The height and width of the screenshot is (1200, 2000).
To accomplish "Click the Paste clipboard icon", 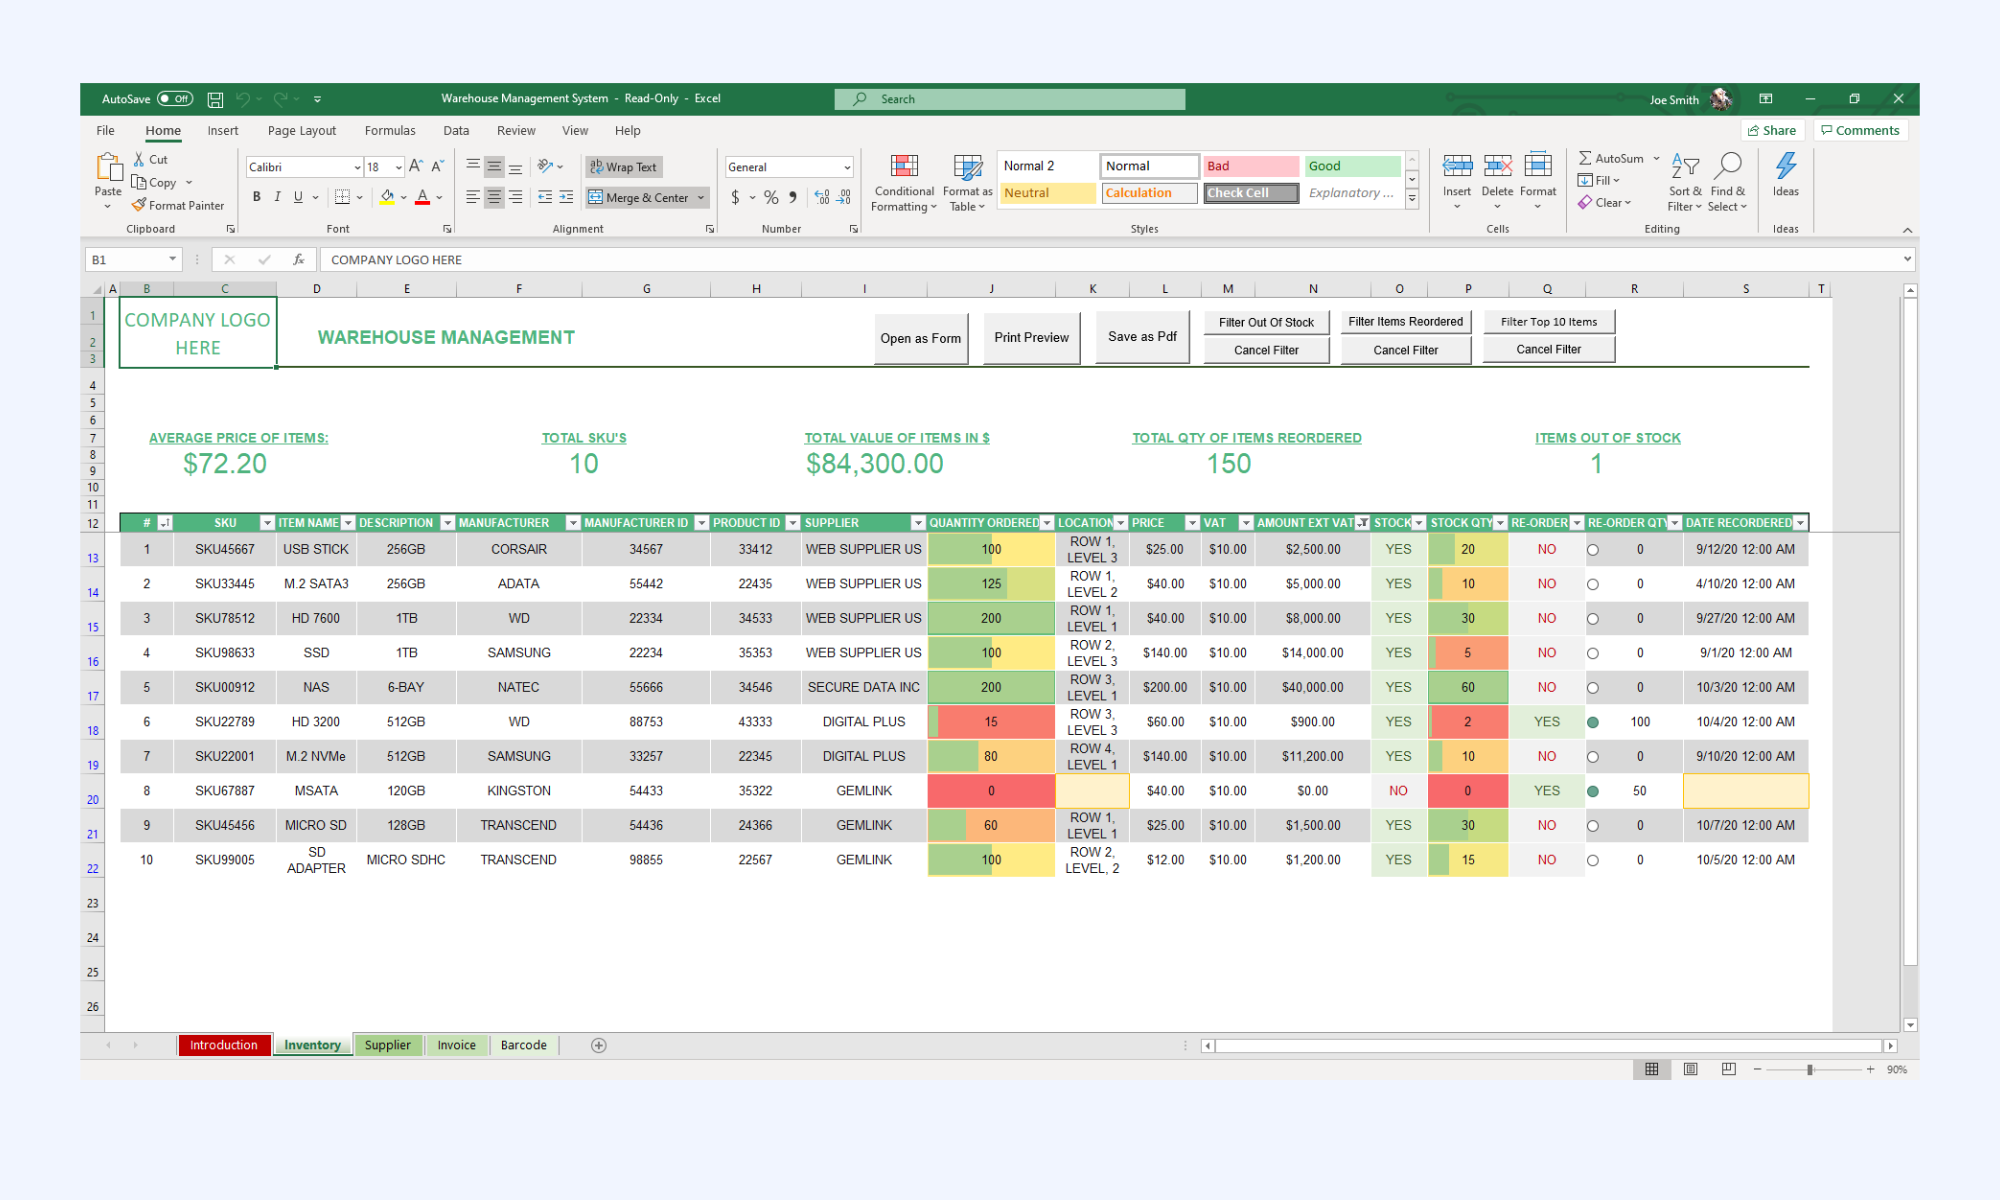I will (108, 166).
